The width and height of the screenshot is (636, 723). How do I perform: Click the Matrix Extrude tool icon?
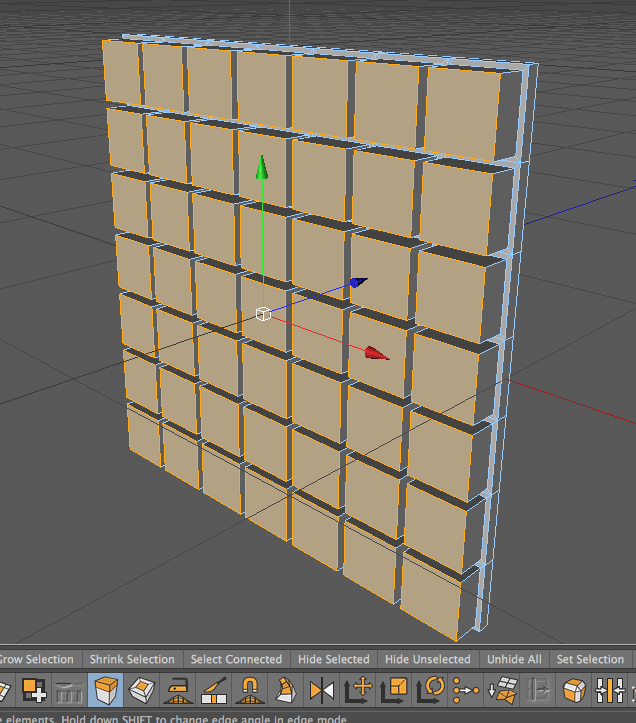click(285, 690)
